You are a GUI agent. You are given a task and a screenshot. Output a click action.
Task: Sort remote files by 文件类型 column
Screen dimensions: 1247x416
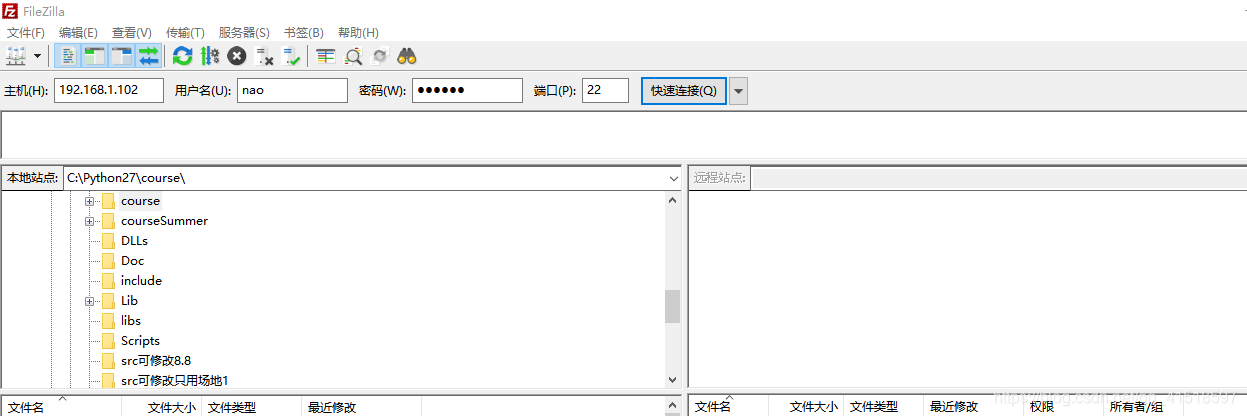884,407
